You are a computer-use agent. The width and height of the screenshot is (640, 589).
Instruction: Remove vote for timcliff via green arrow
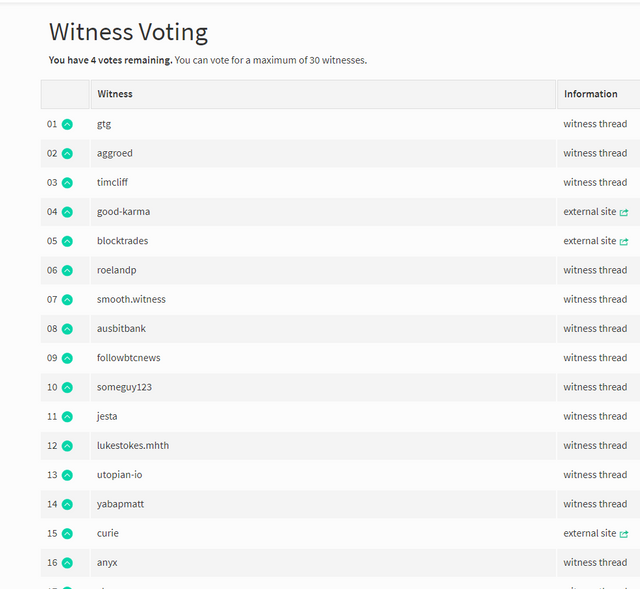67,183
